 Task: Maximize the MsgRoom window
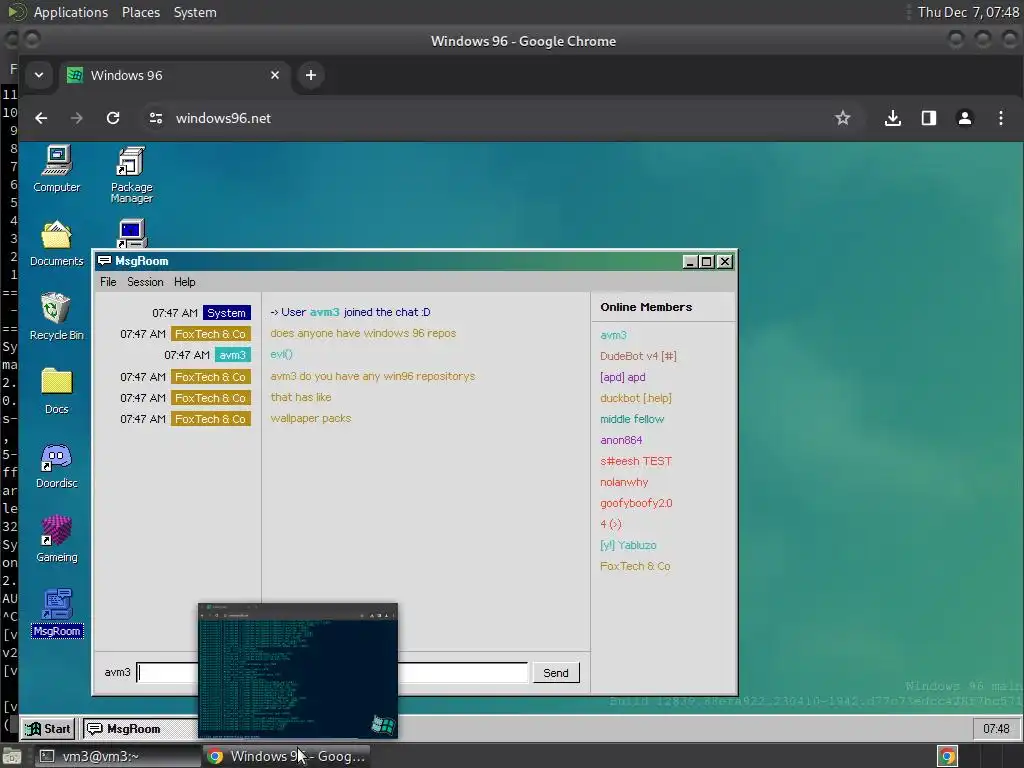707,262
